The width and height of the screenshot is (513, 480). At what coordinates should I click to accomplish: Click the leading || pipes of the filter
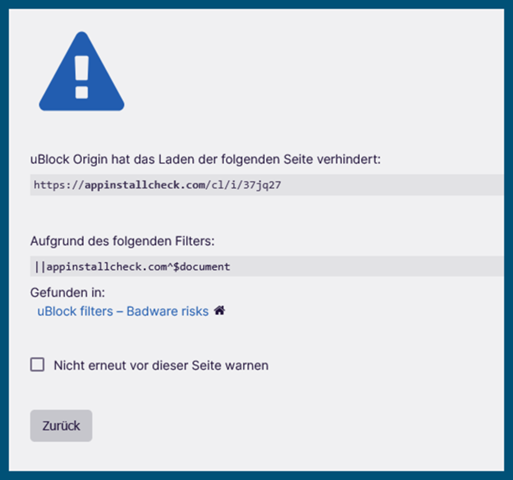(40, 267)
